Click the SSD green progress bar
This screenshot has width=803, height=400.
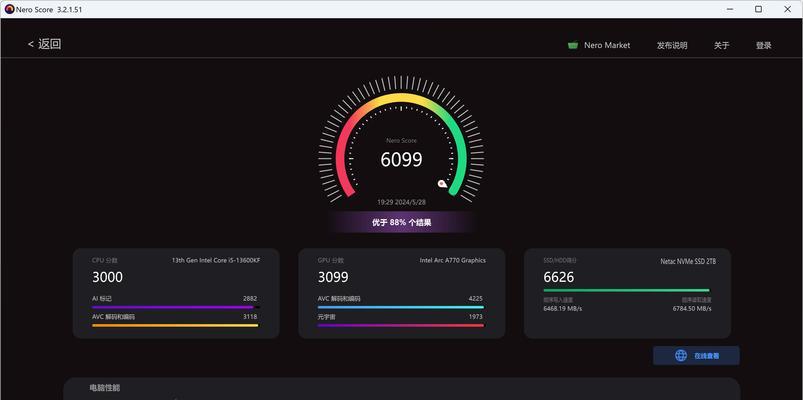pyautogui.click(x=626, y=290)
